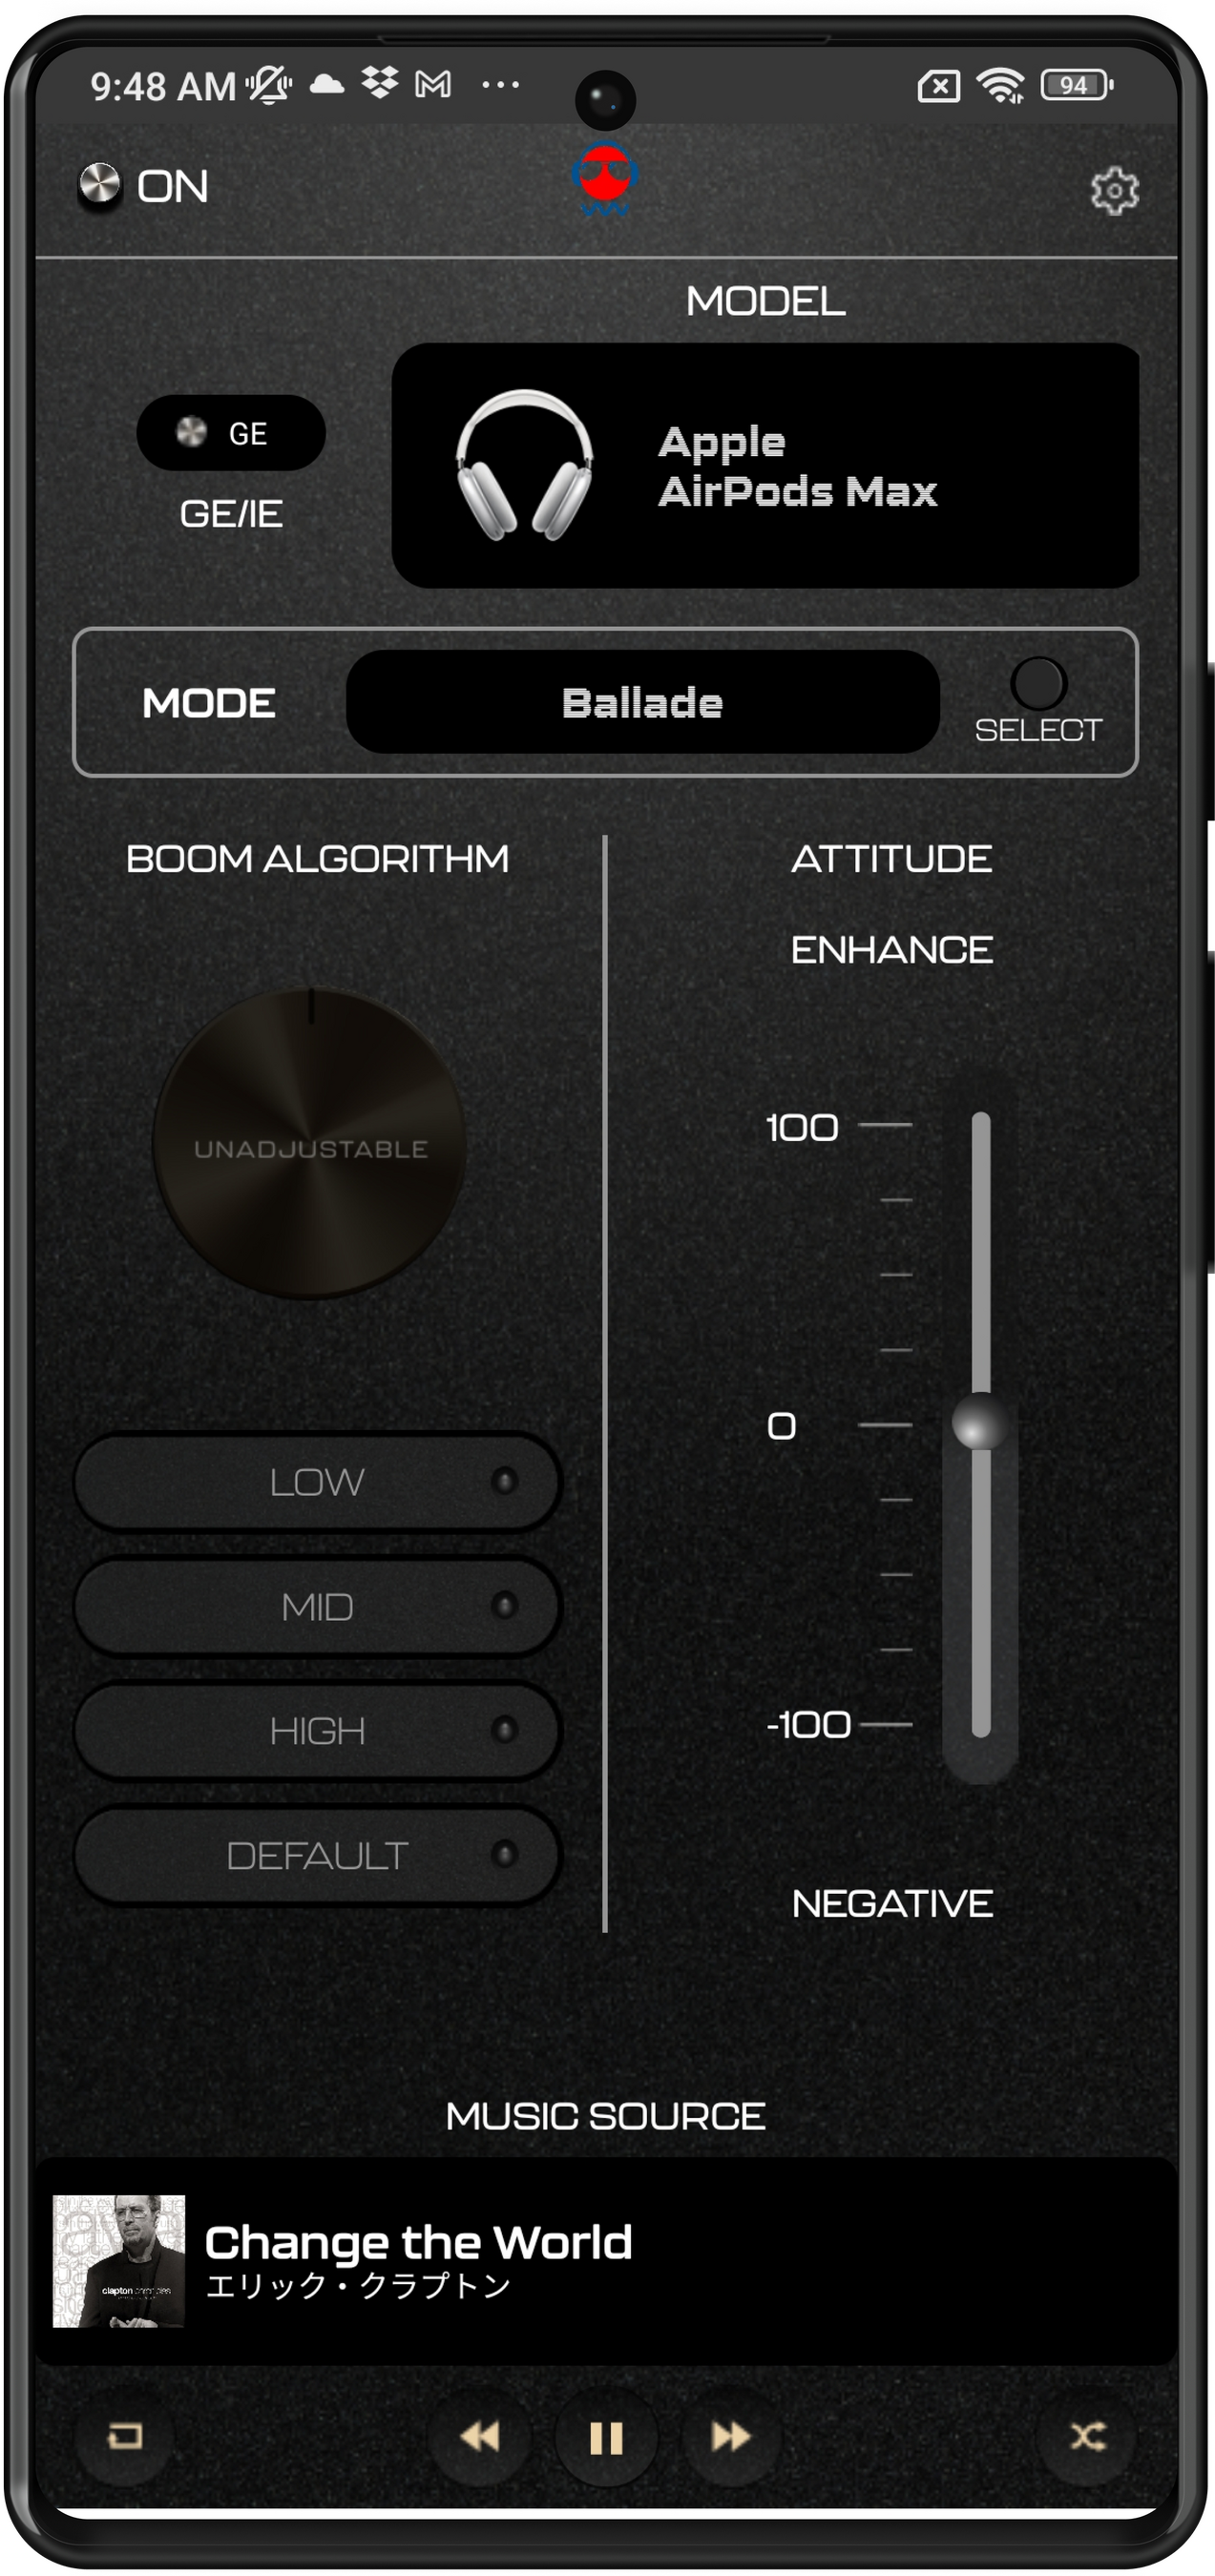
Task: Skip to previous track with rewind icon
Action: (x=480, y=2436)
